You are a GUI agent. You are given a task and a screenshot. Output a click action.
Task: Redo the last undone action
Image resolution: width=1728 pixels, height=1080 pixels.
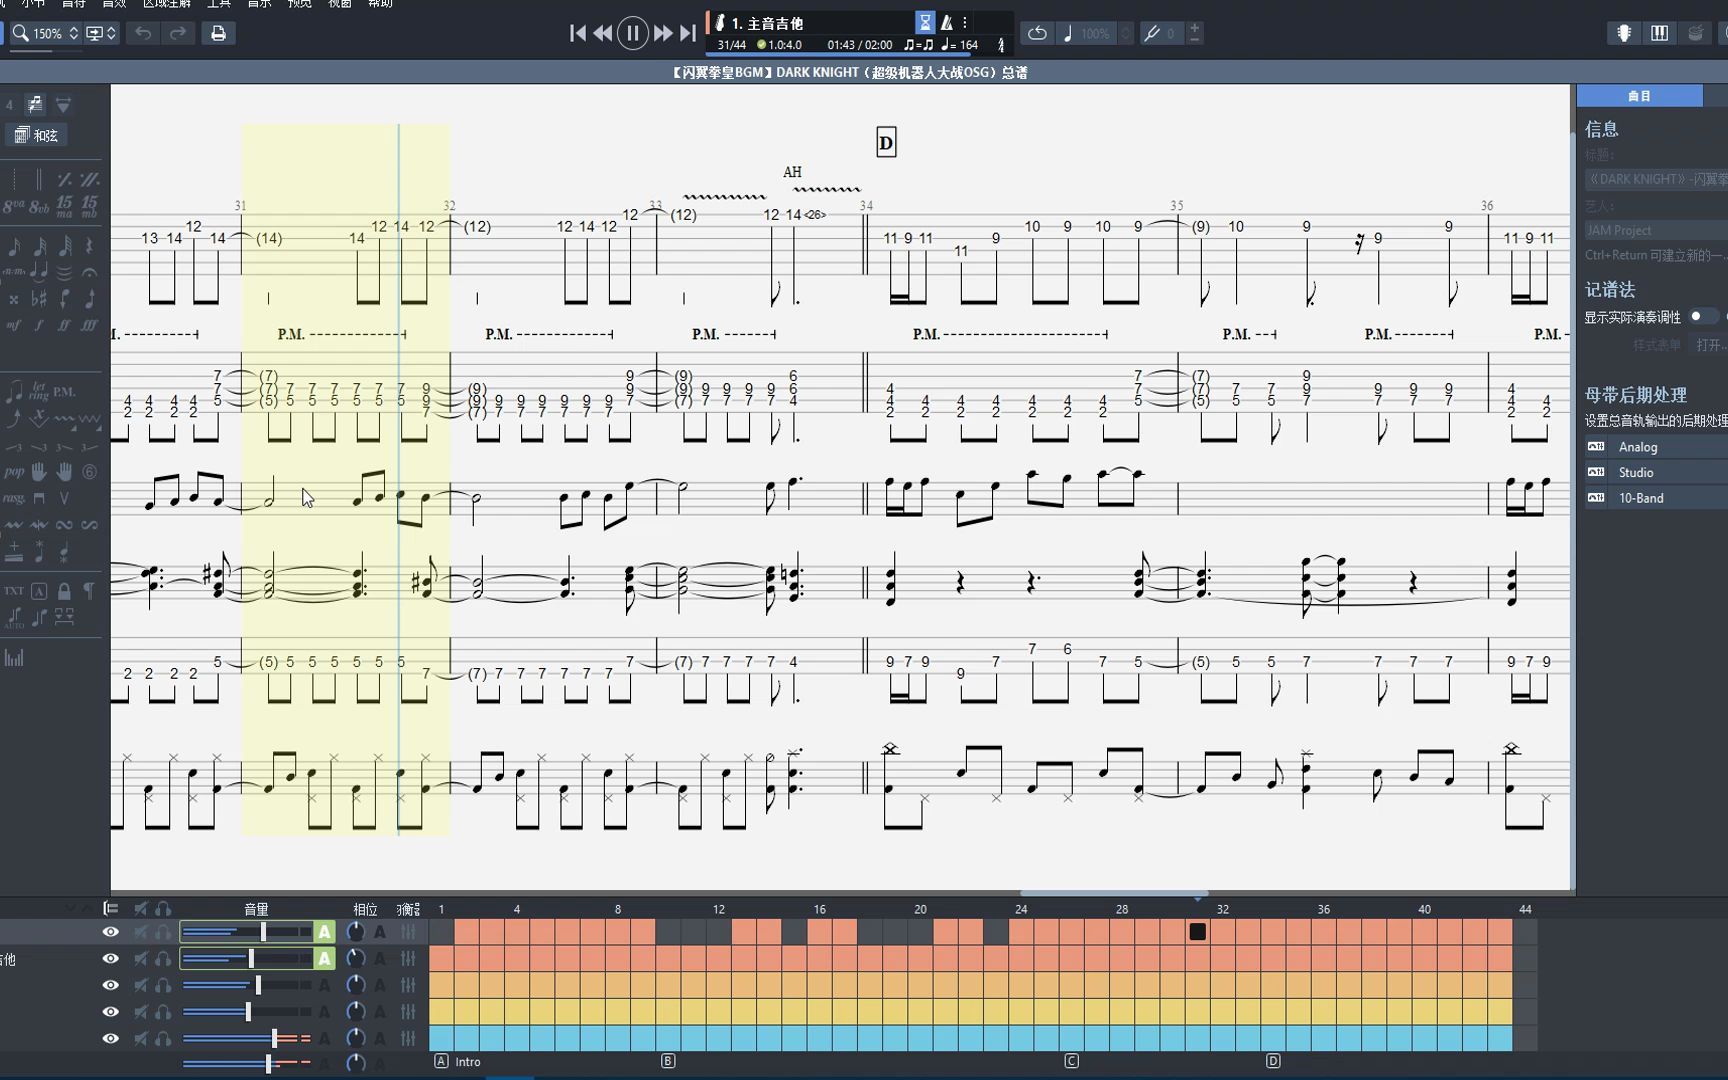pos(178,33)
